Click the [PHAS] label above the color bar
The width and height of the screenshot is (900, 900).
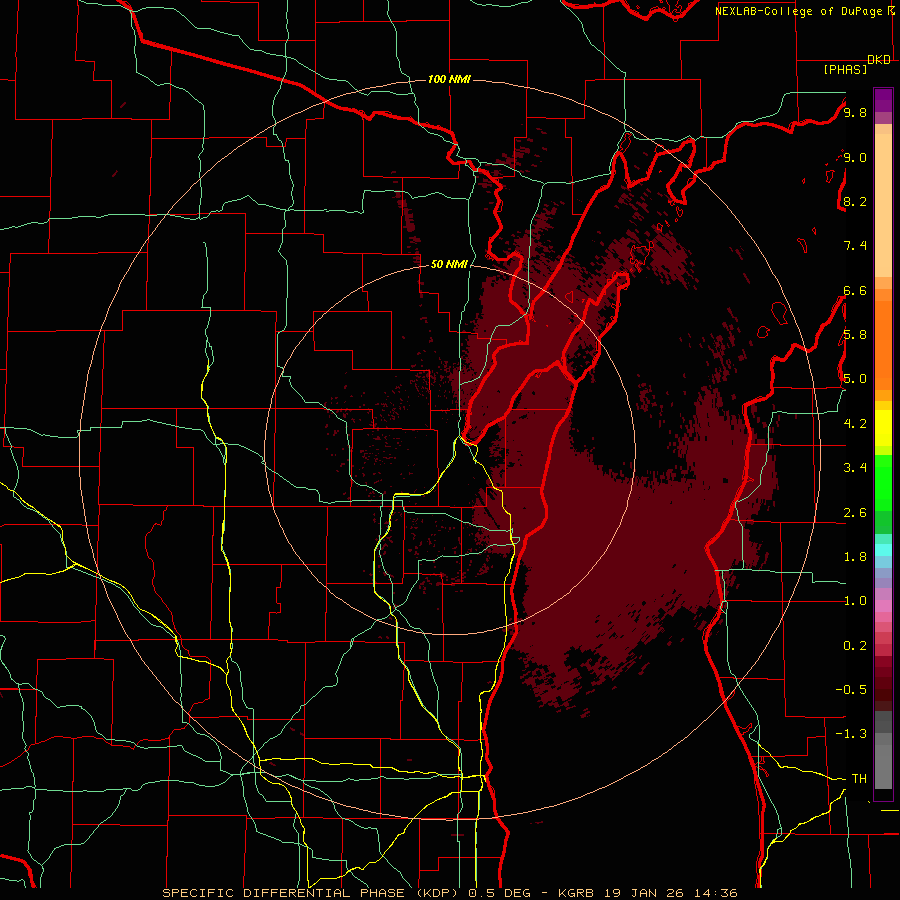[845, 70]
